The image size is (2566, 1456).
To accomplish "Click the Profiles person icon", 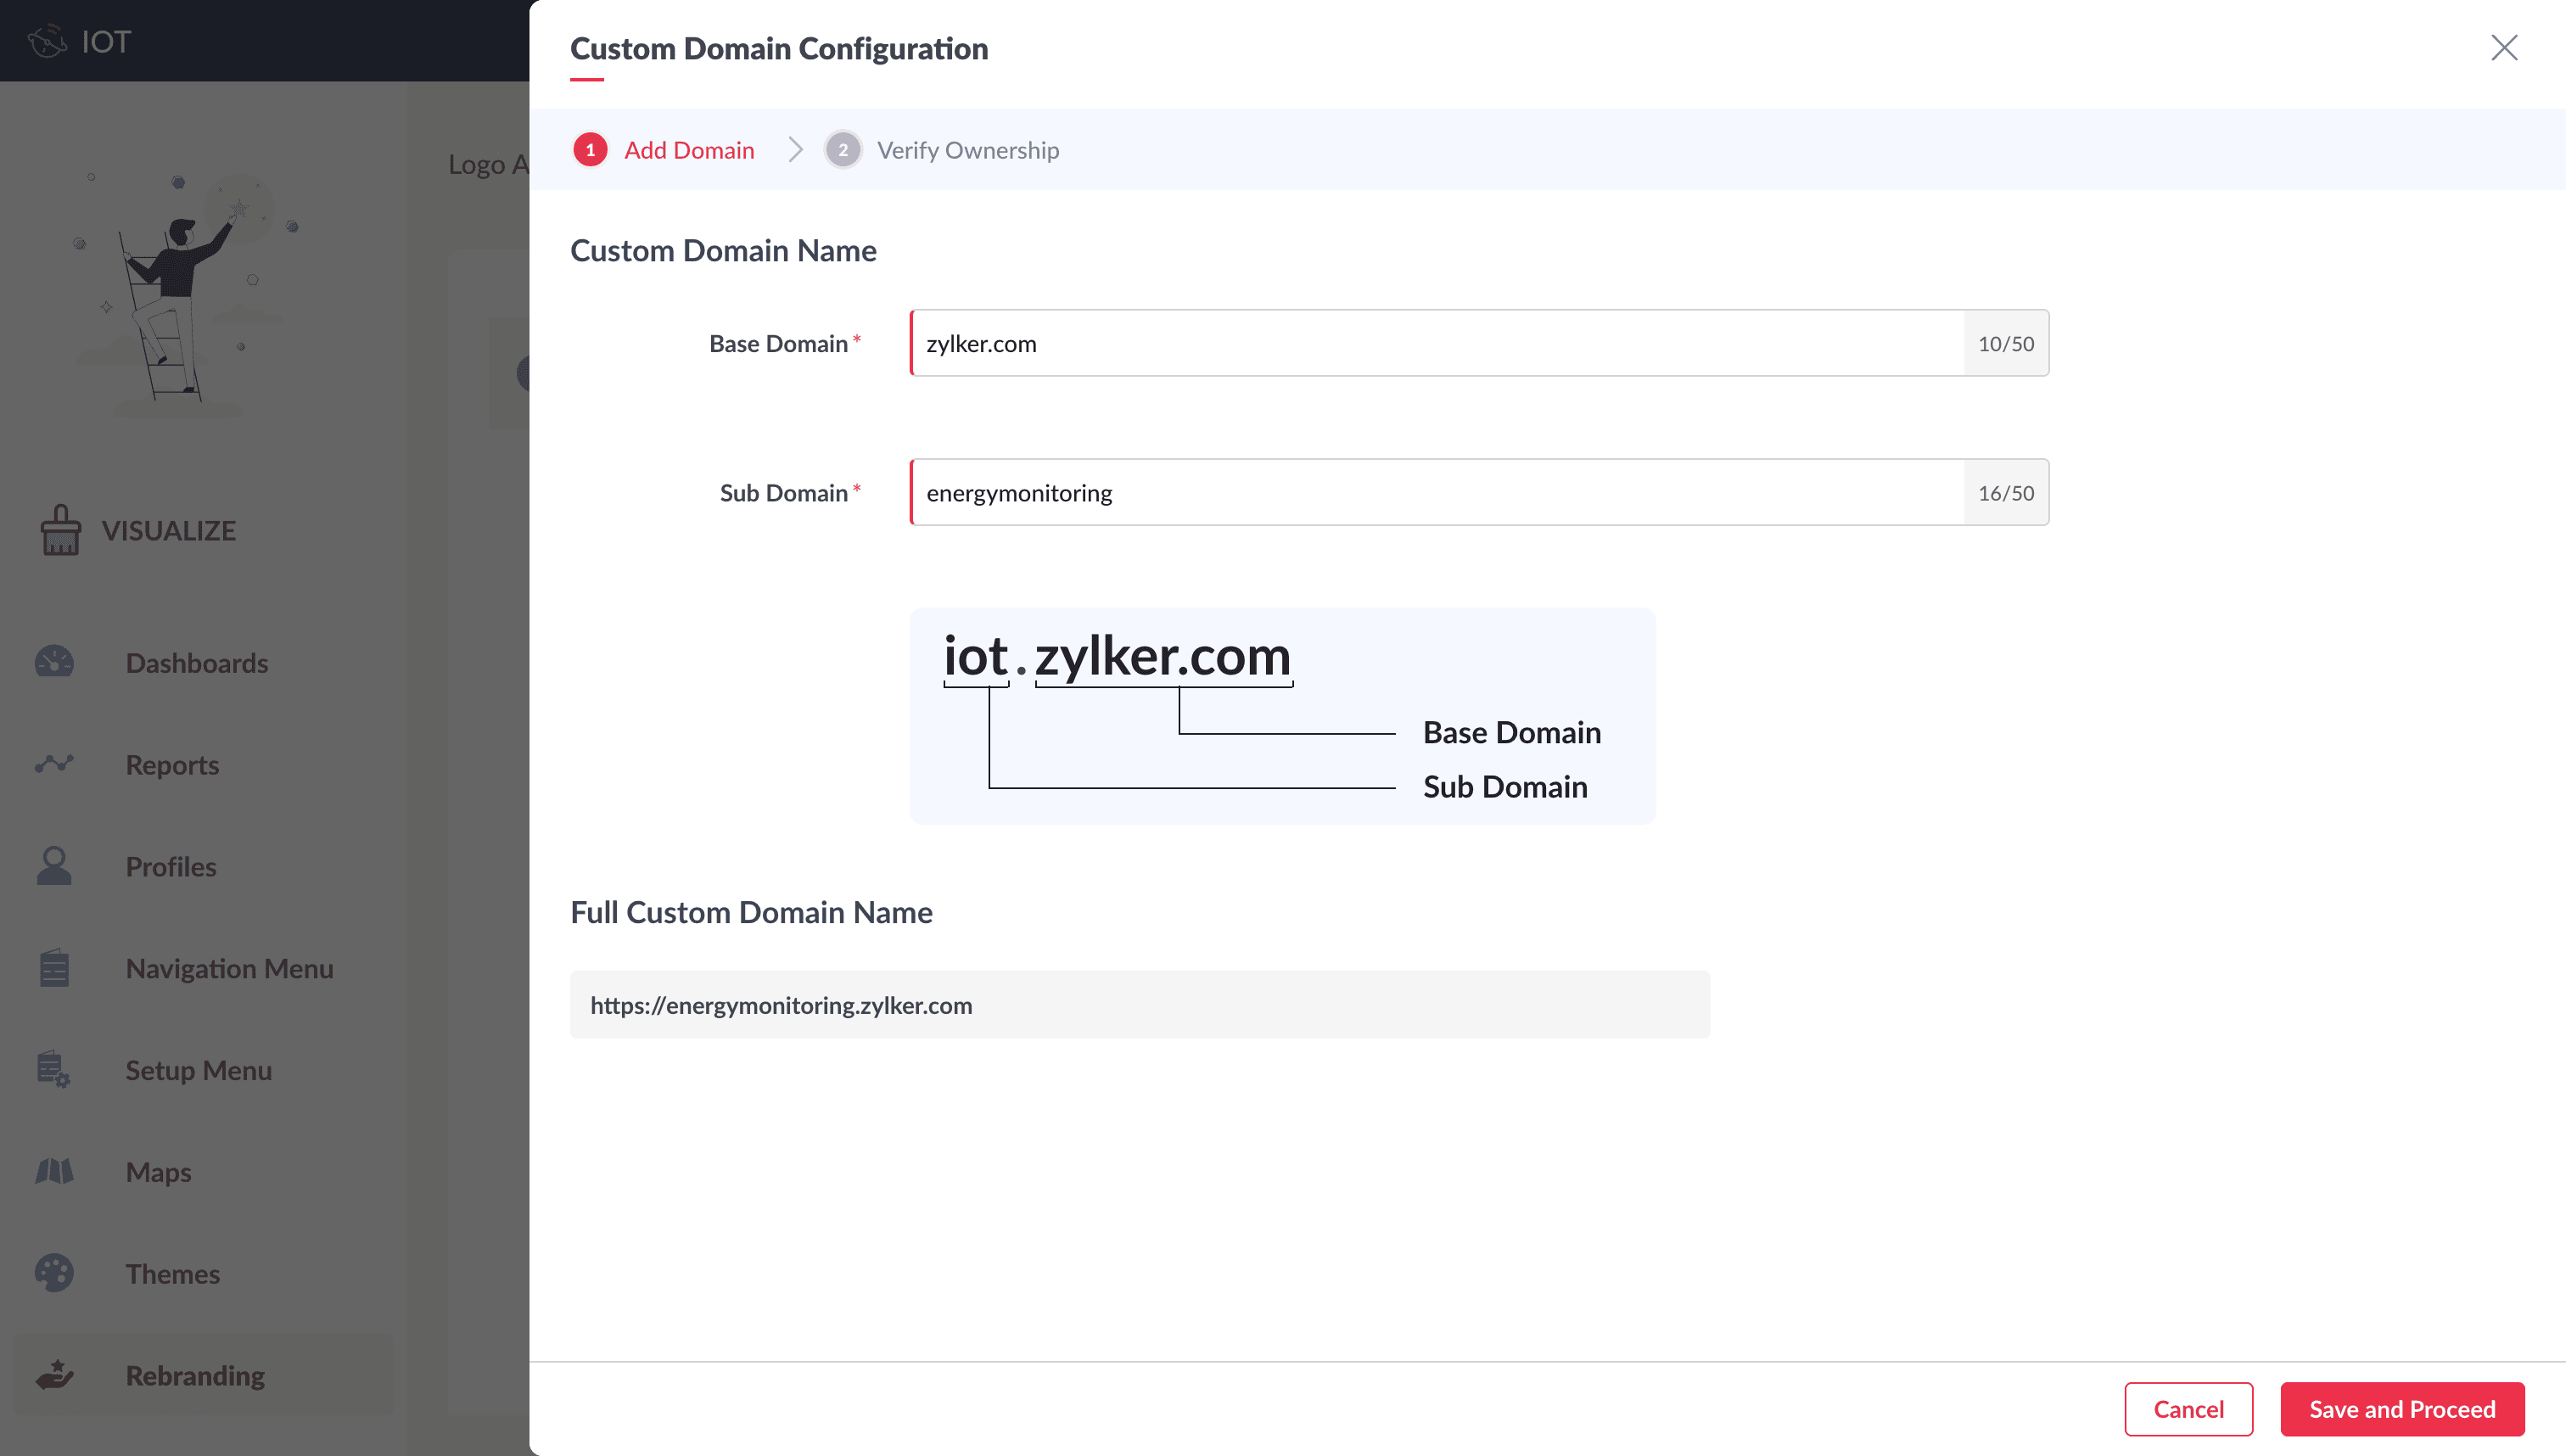I will click(x=54, y=866).
